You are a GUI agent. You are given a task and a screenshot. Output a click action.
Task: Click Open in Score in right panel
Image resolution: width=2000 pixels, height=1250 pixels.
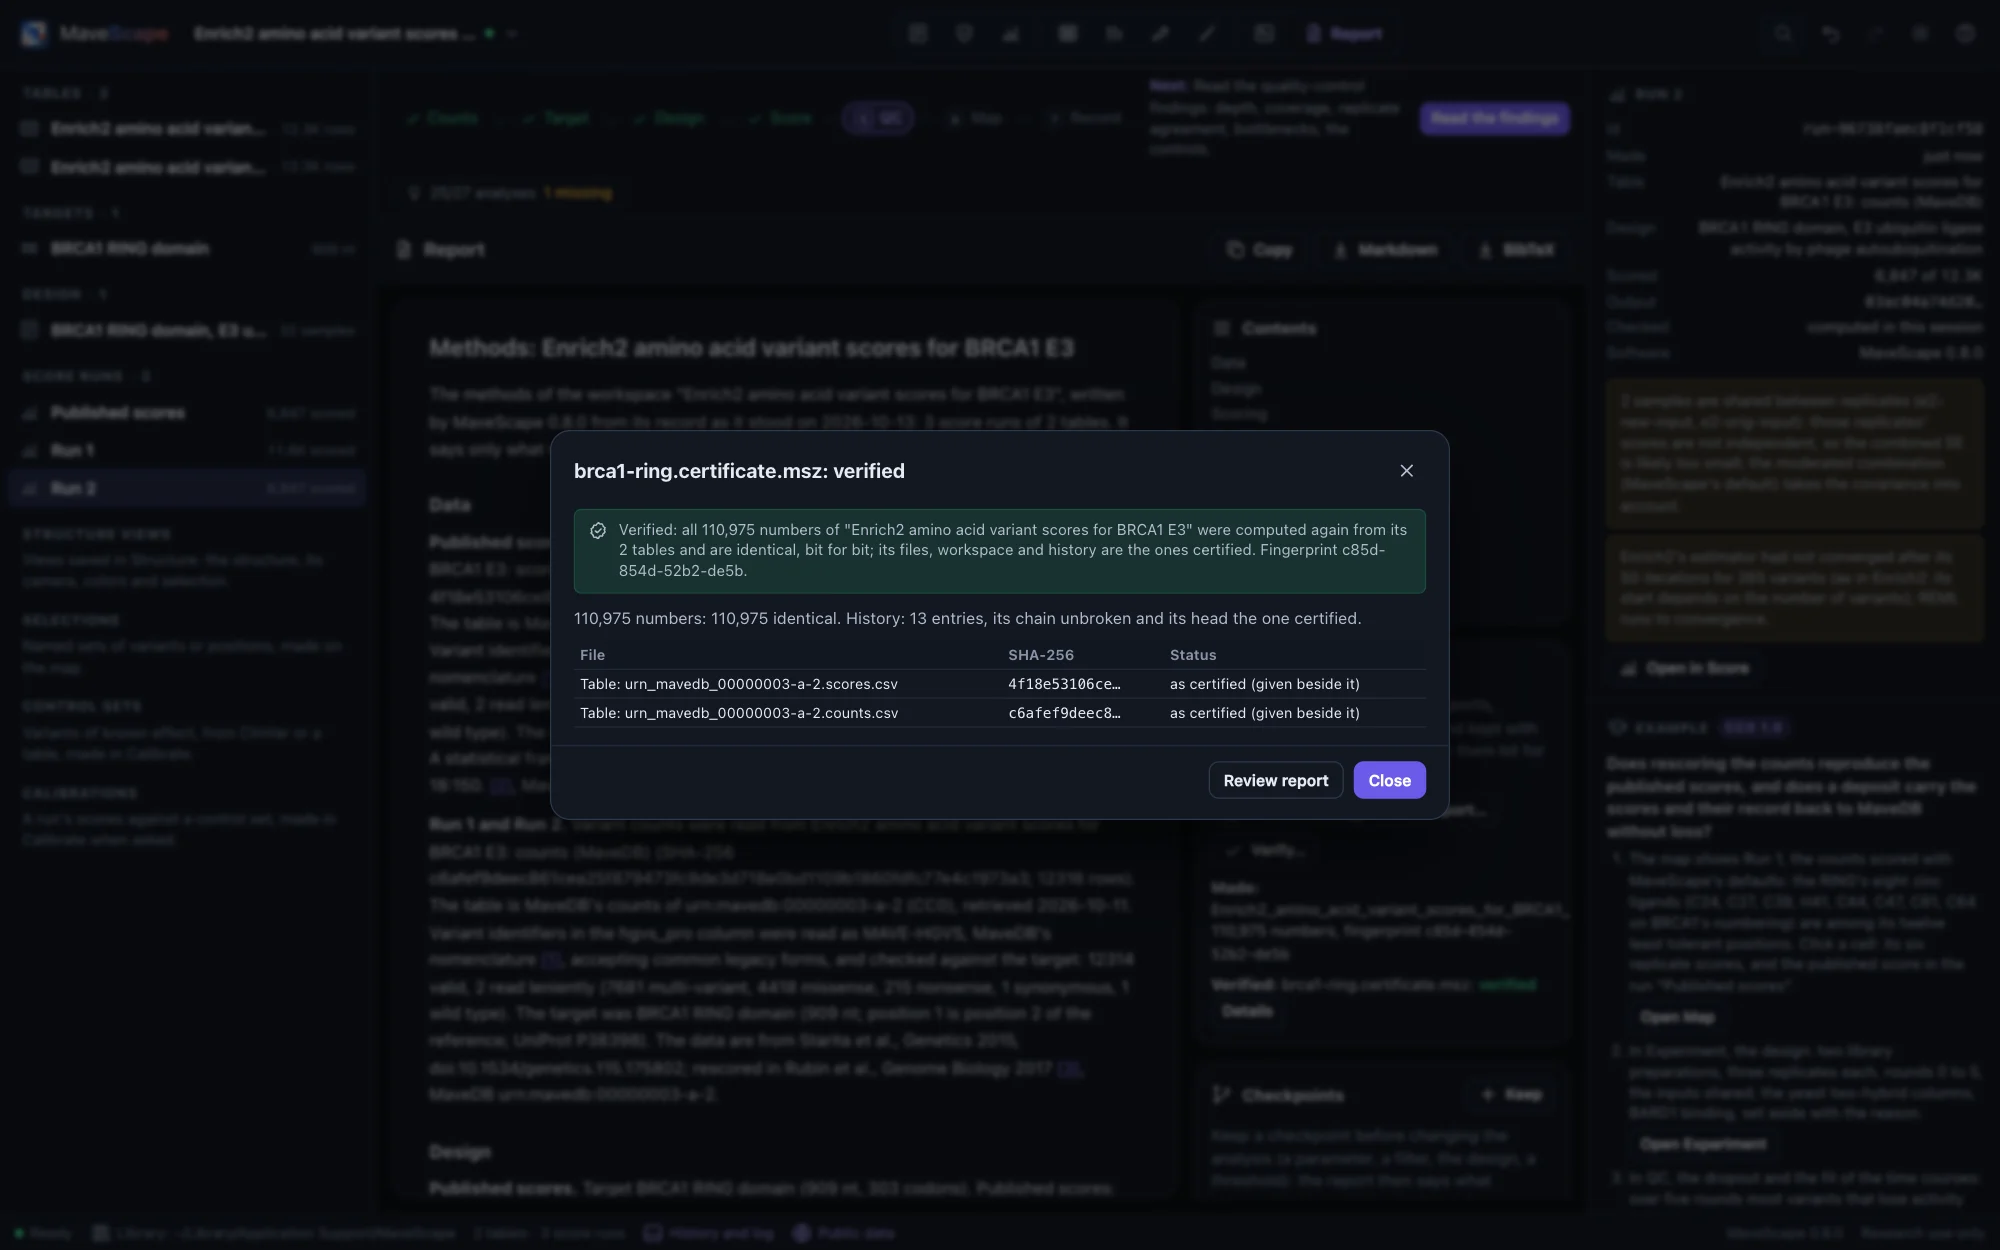tap(1686, 668)
